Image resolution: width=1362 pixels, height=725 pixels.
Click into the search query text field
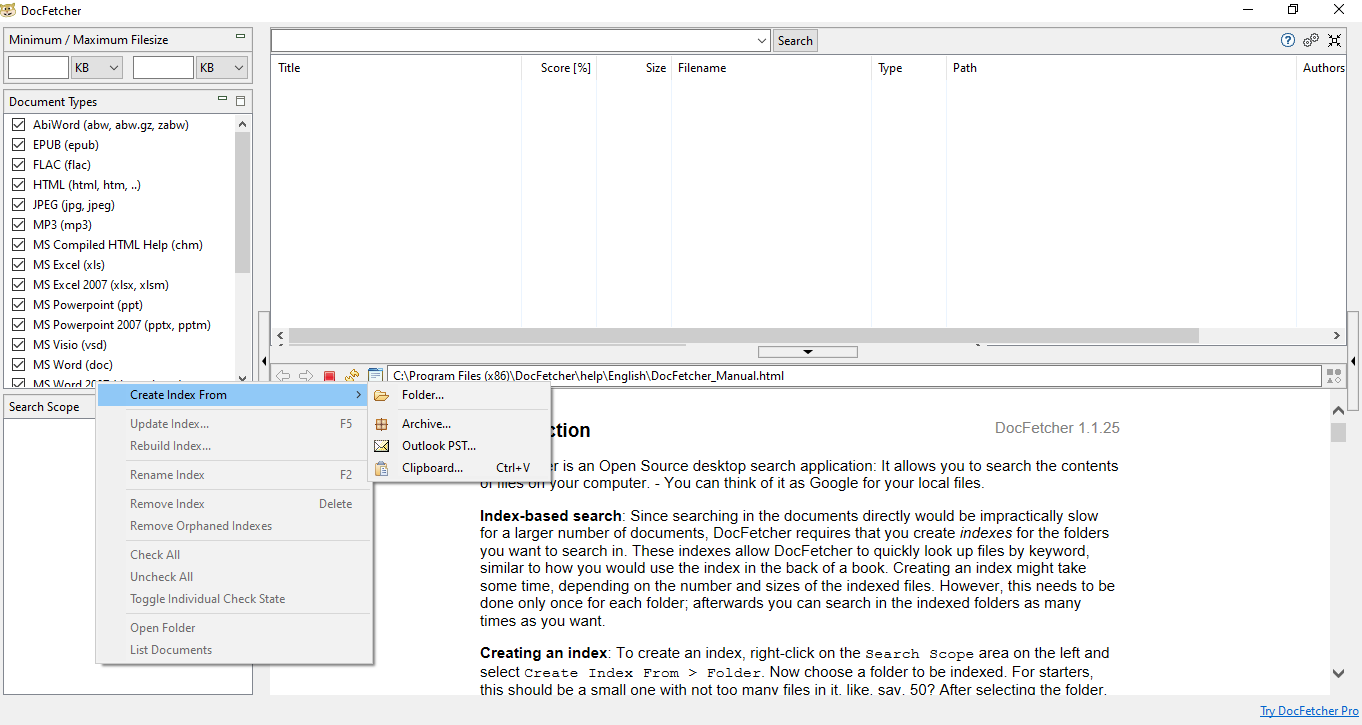(512, 41)
